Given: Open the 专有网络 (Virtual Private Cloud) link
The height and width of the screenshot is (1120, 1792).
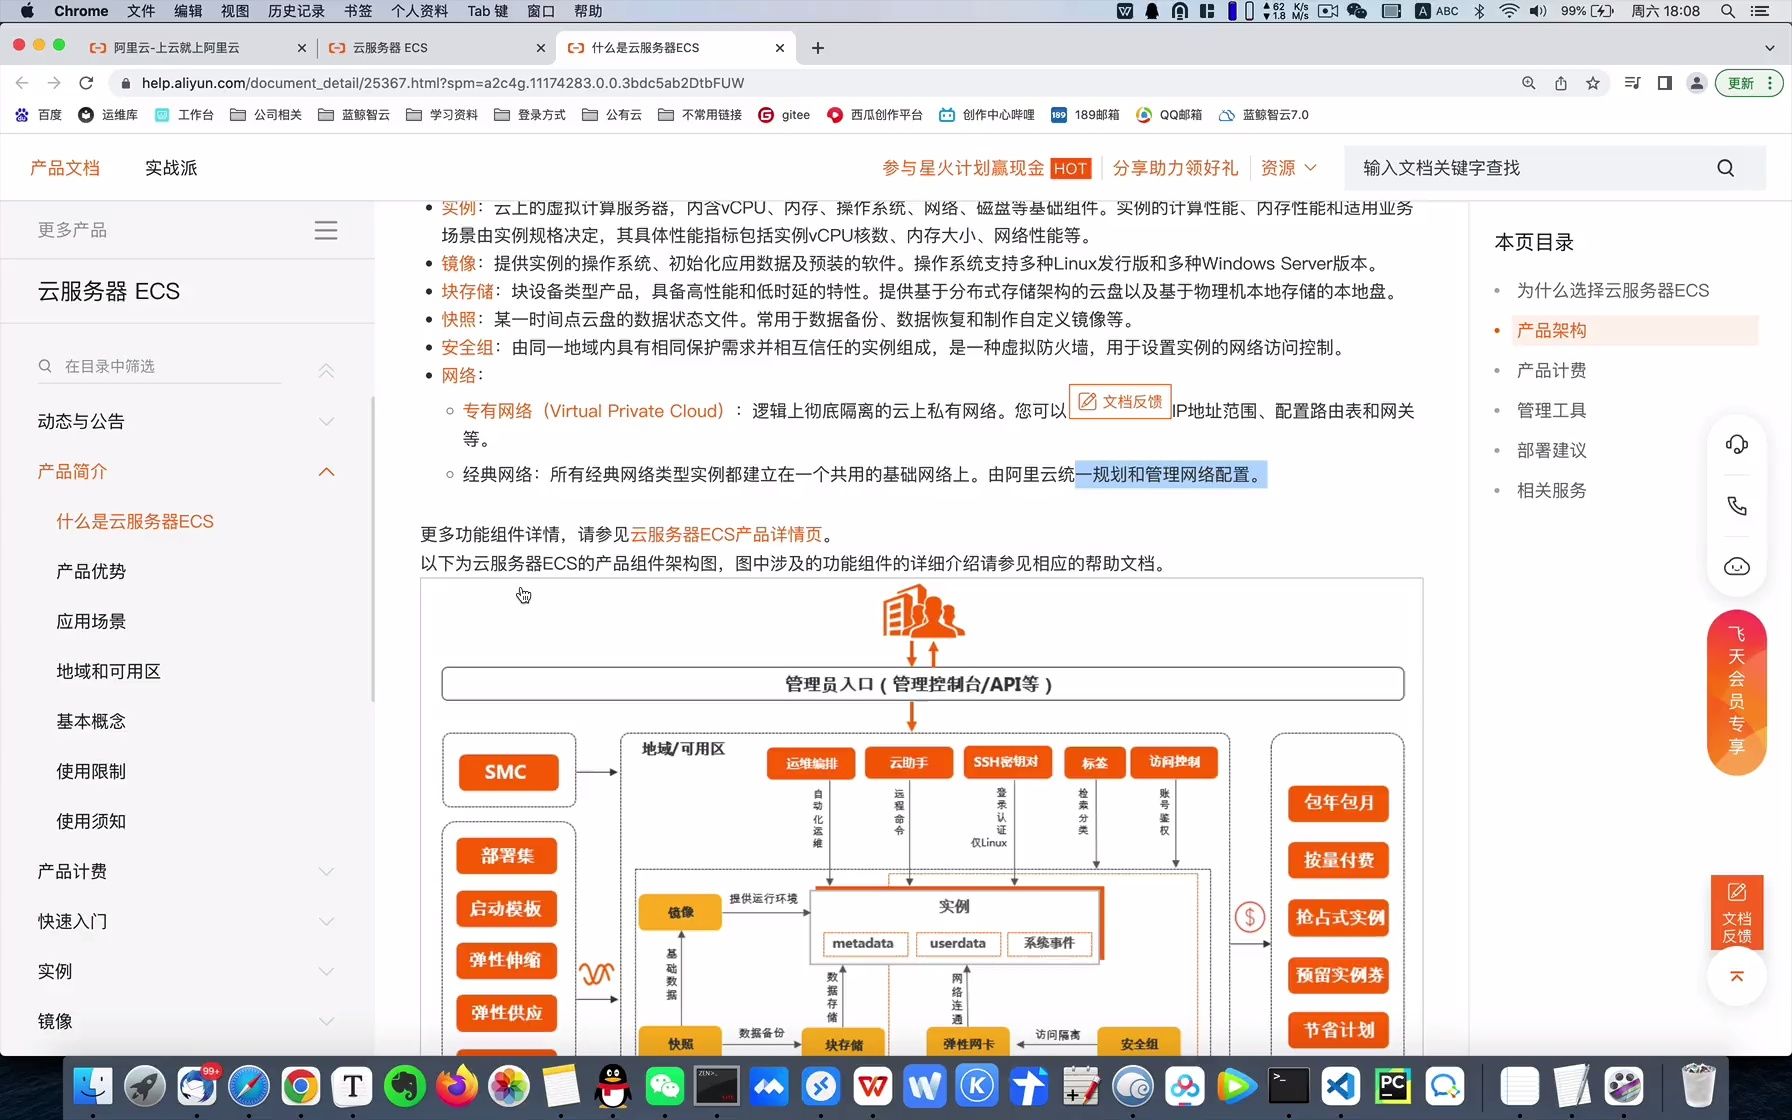Looking at the screenshot, I should 593,411.
